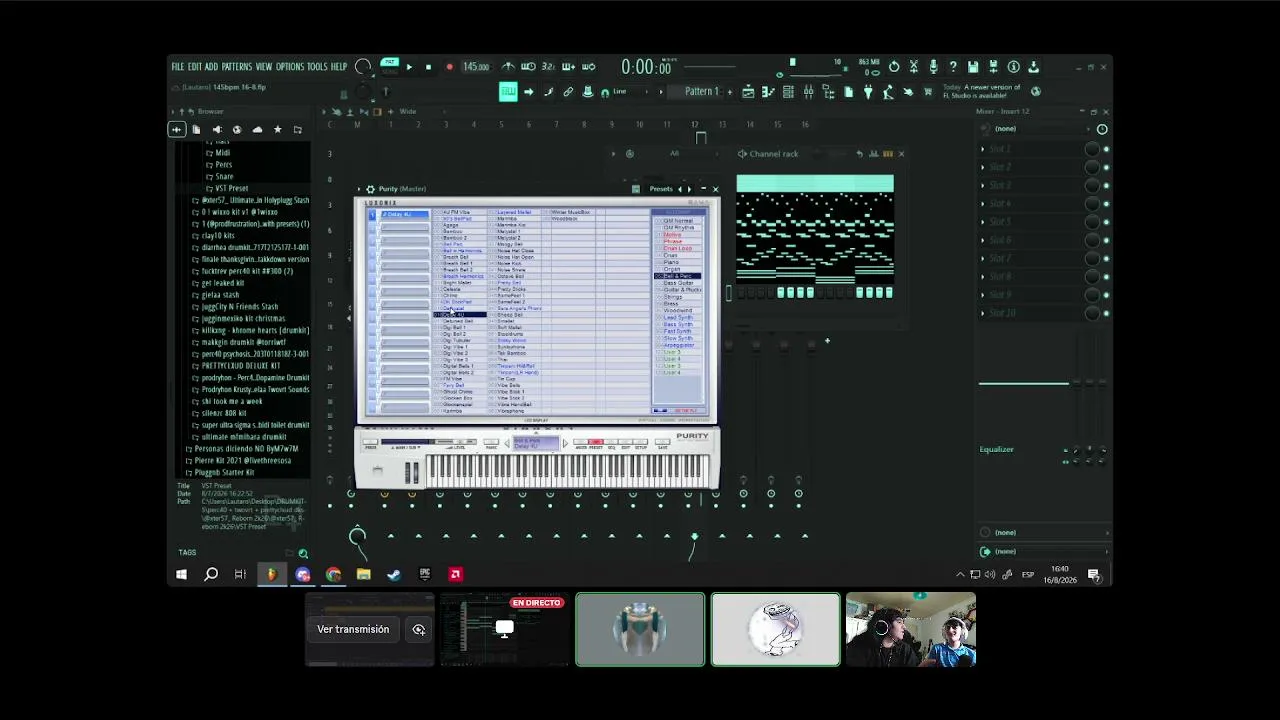The width and height of the screenshot is (1280, 720).
Task: Toggle the Slot 10 enable LED in Mixer
Action: click(1105, 313)
